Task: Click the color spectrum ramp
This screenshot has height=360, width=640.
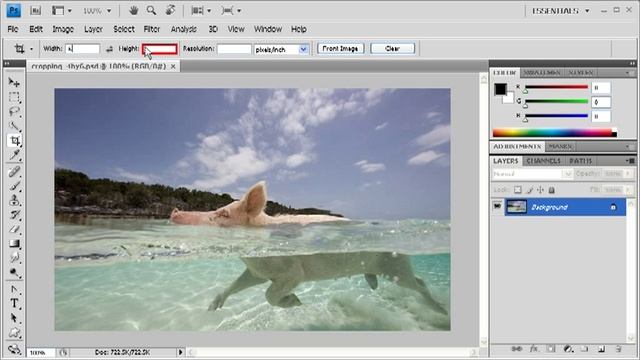Action: (554, 133)
